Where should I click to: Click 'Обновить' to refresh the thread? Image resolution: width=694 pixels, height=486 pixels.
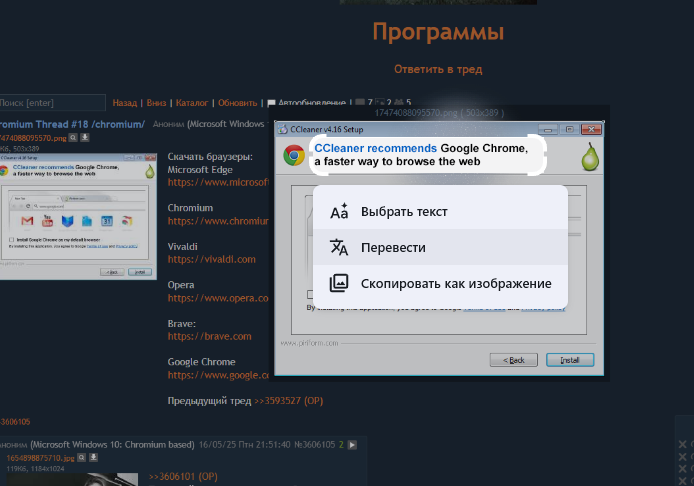(237, 103)
